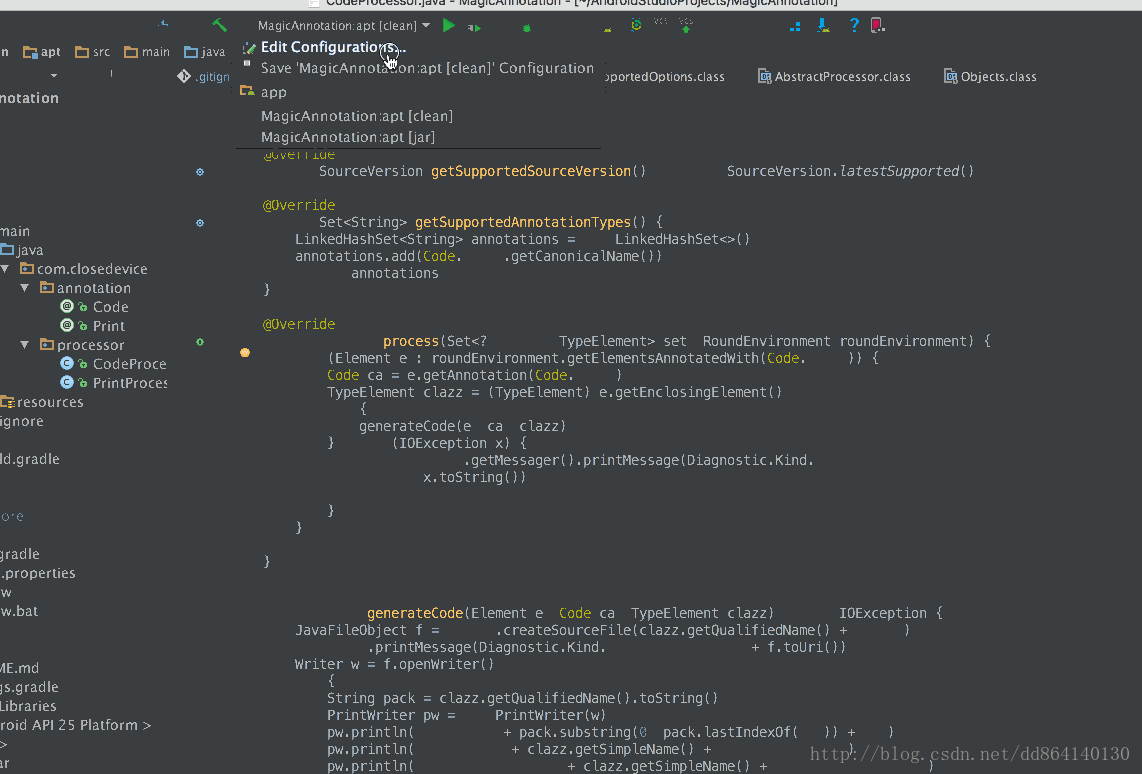Select the Code annotation file in tree
The height and width of the screenshot is (774, 1142).
(x=111, y=307)
